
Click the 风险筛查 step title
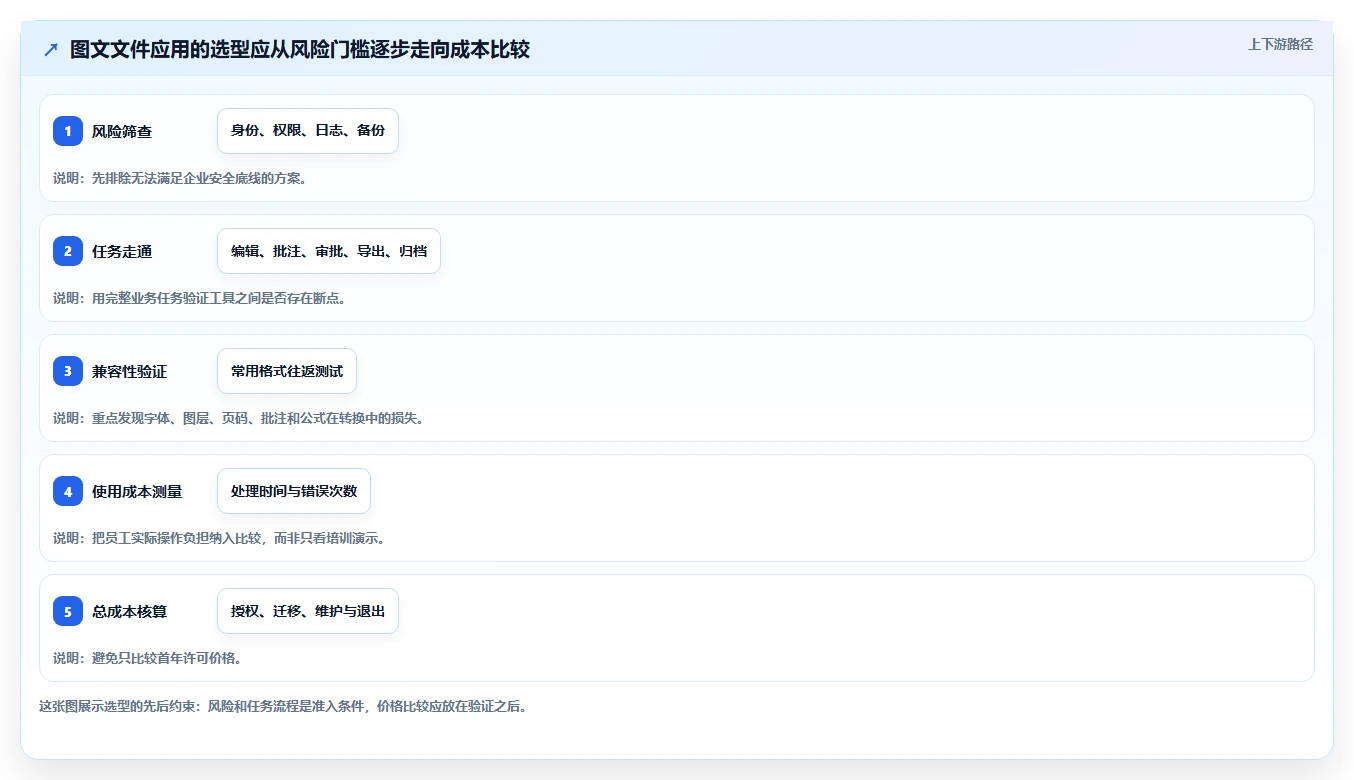click(x=122, y=131)
